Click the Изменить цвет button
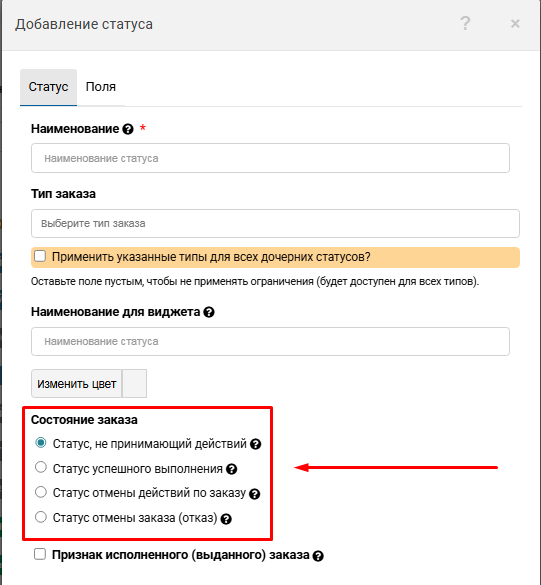This screenshot has height=585, width=541. tap(76, 384)
